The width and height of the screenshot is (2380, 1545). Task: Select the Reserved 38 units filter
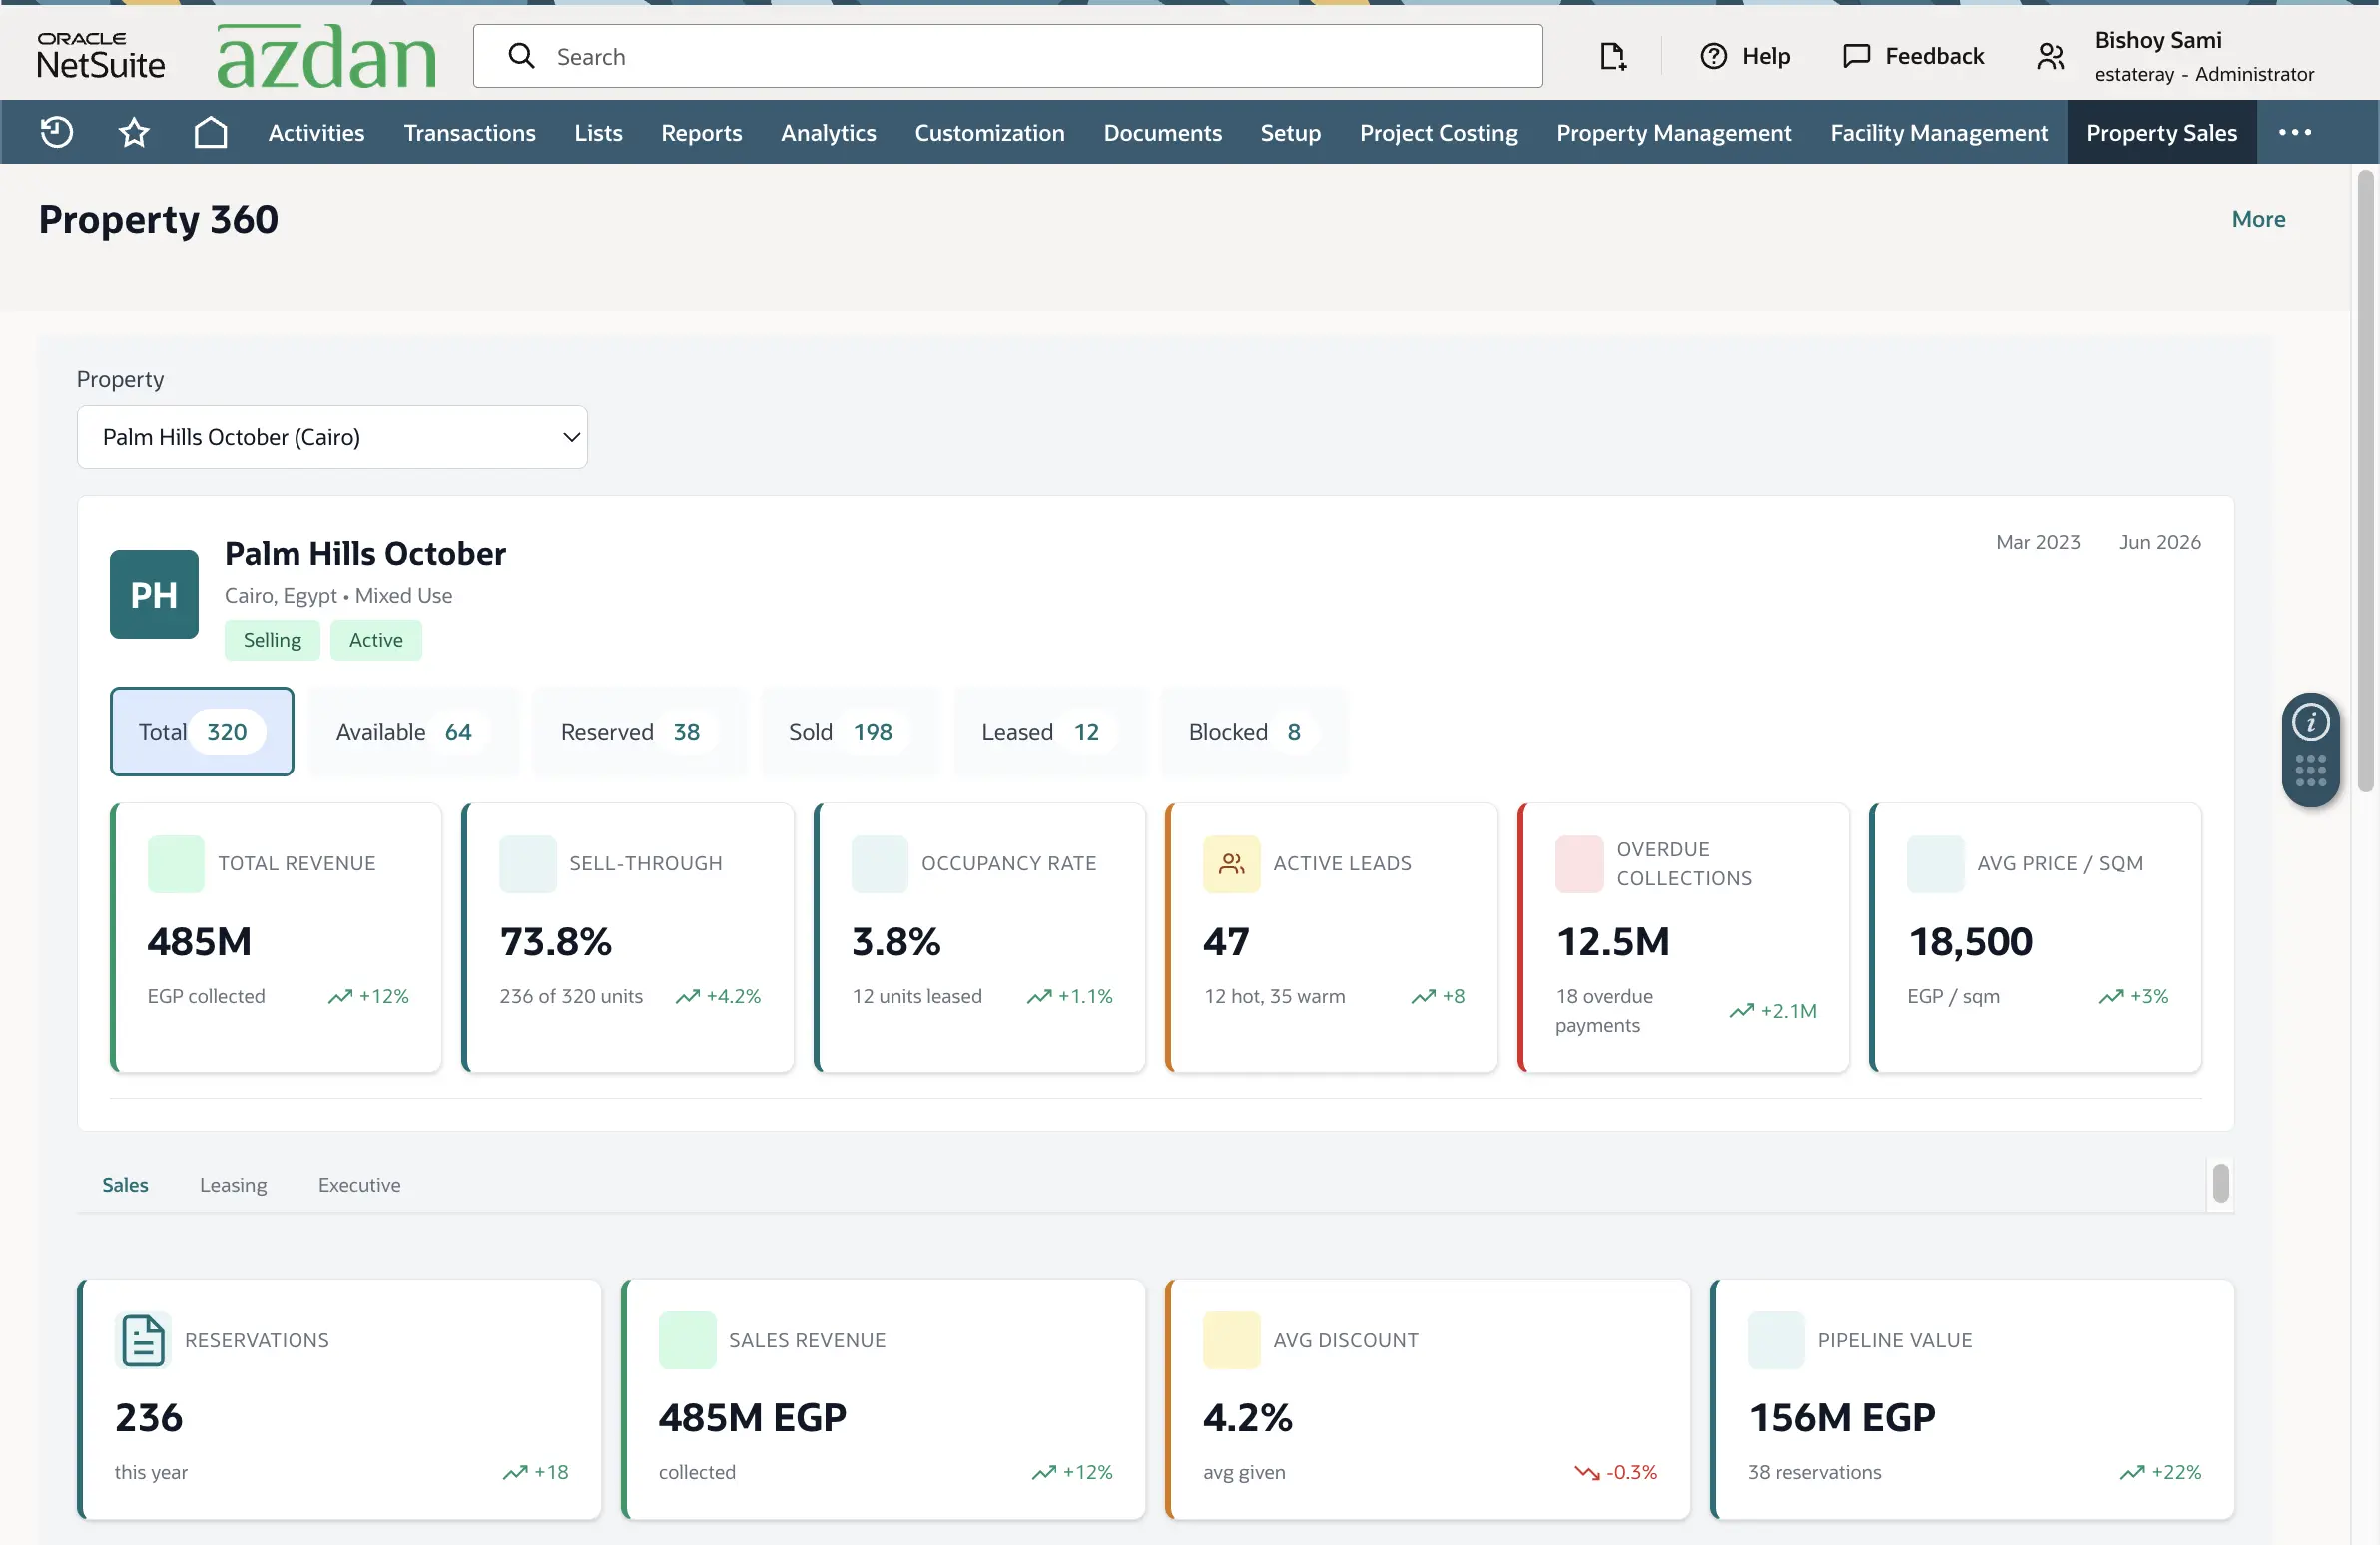coord(639,731)
